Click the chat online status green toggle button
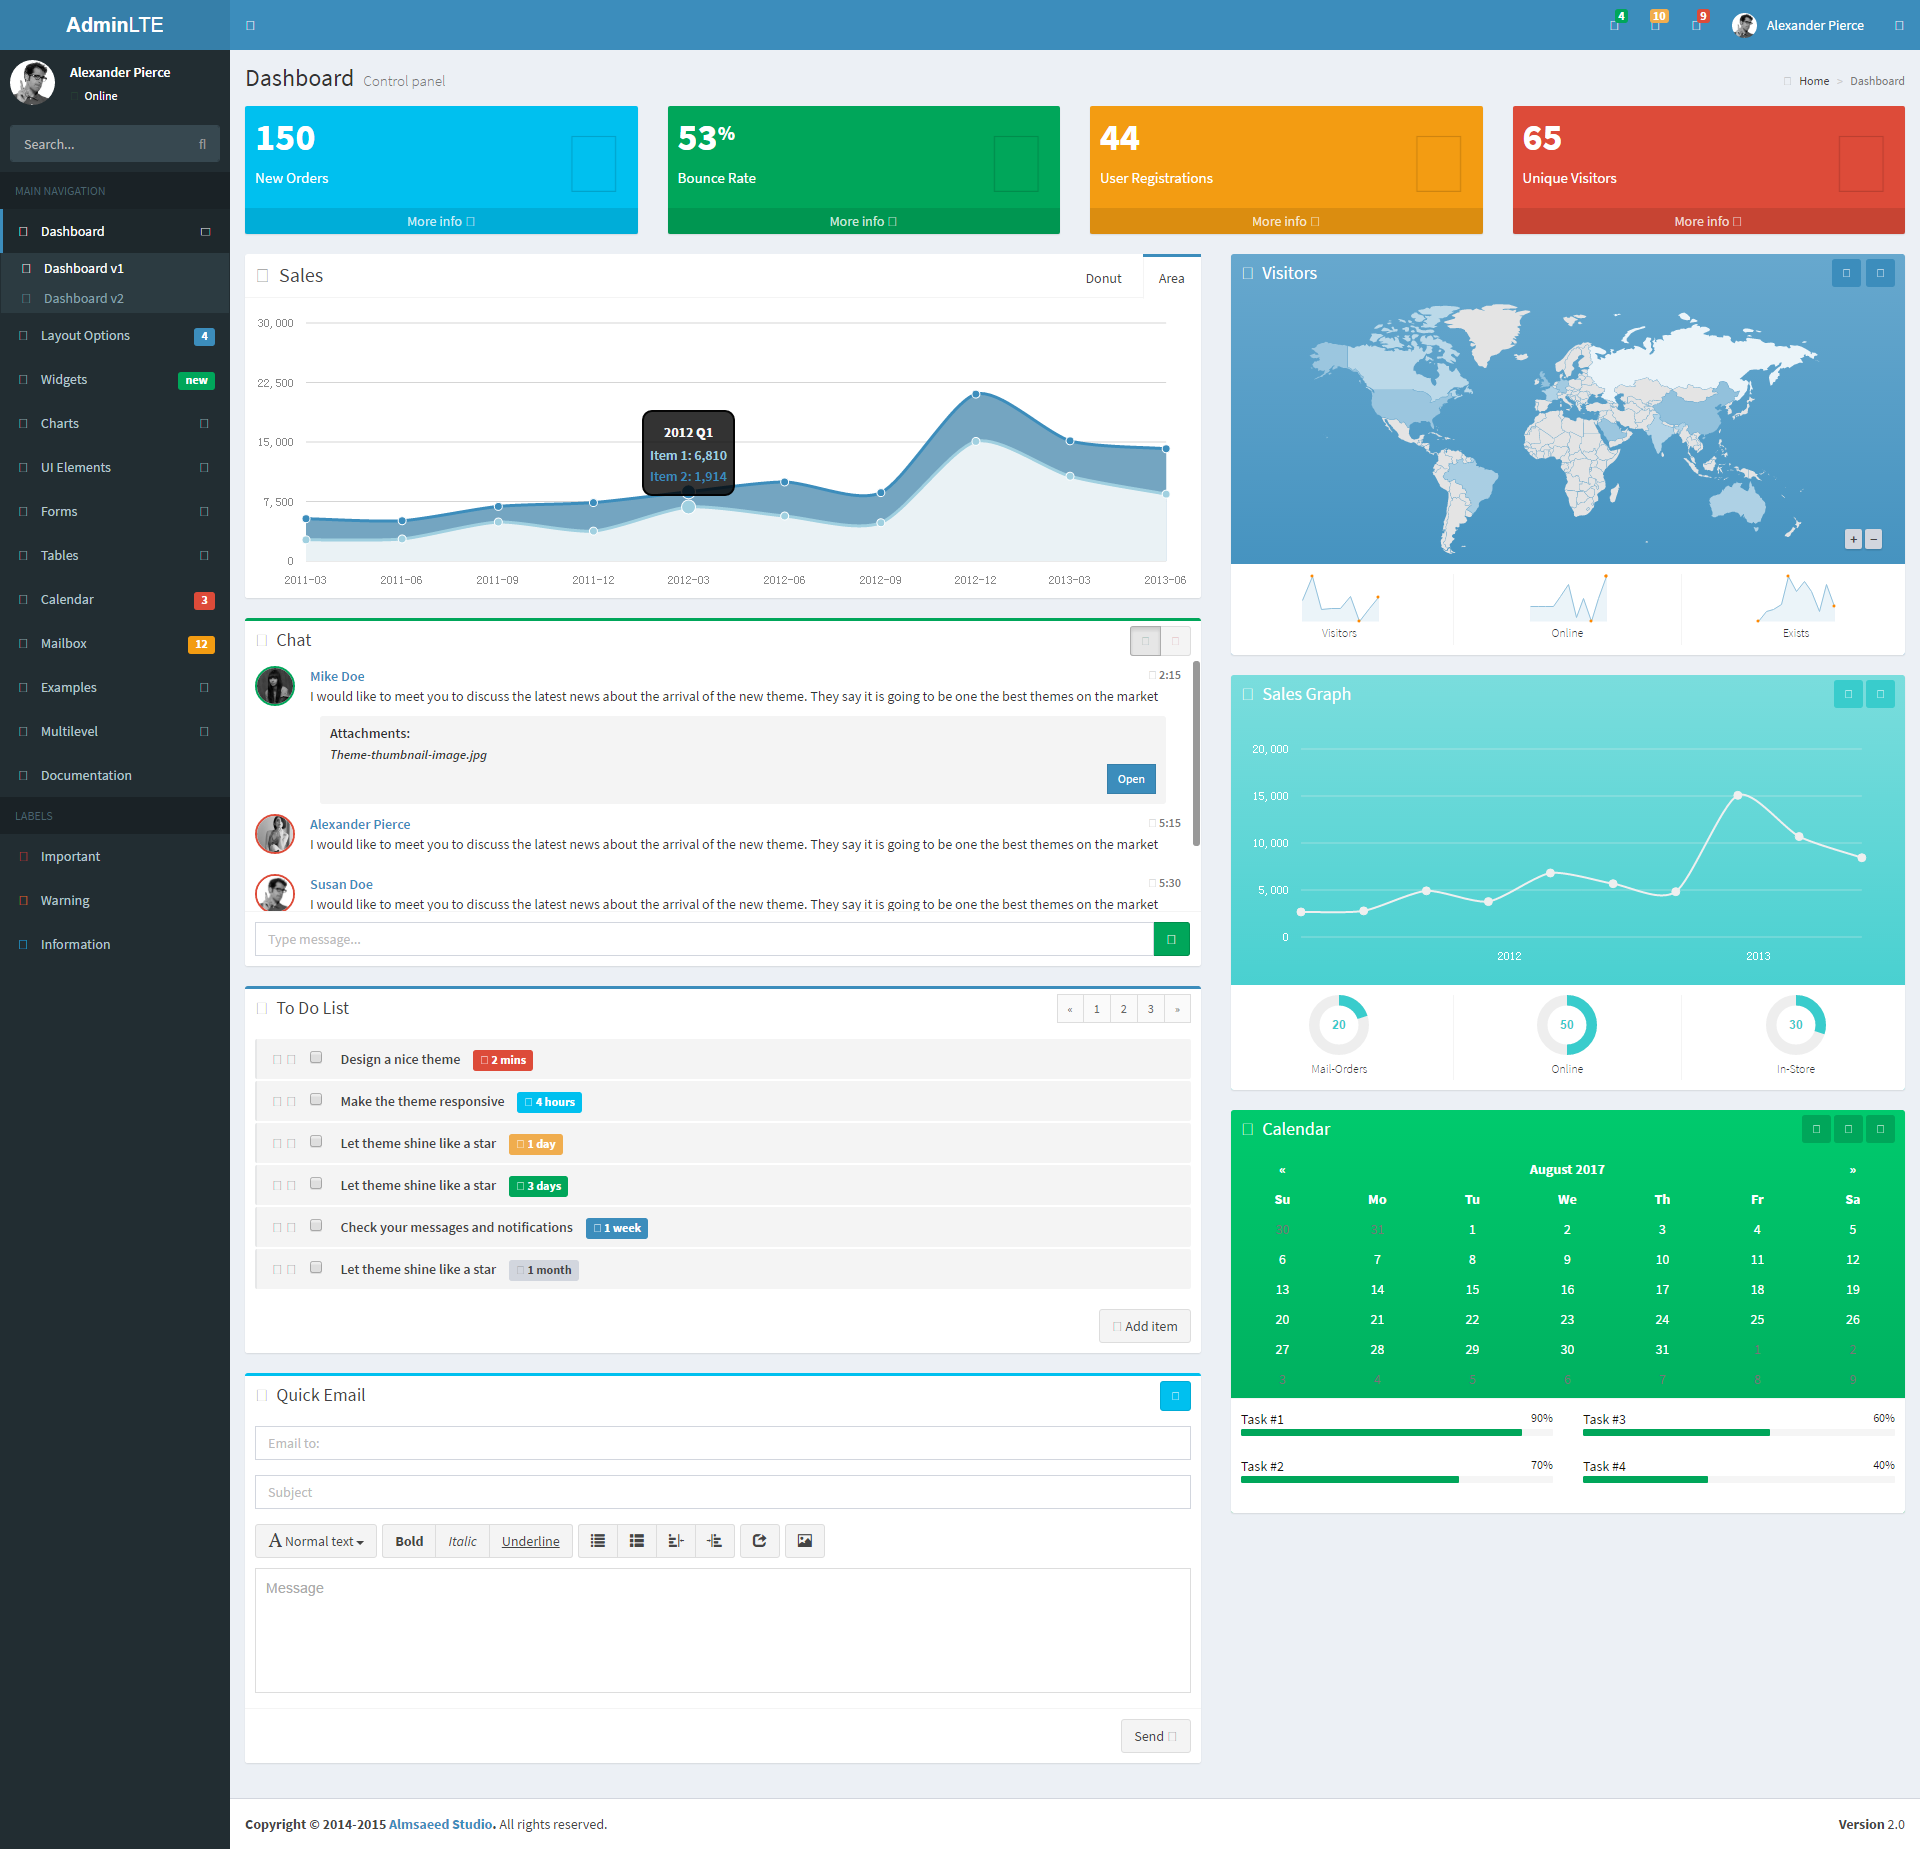The image size is (1920, 1849). (x=1146, y=641)
